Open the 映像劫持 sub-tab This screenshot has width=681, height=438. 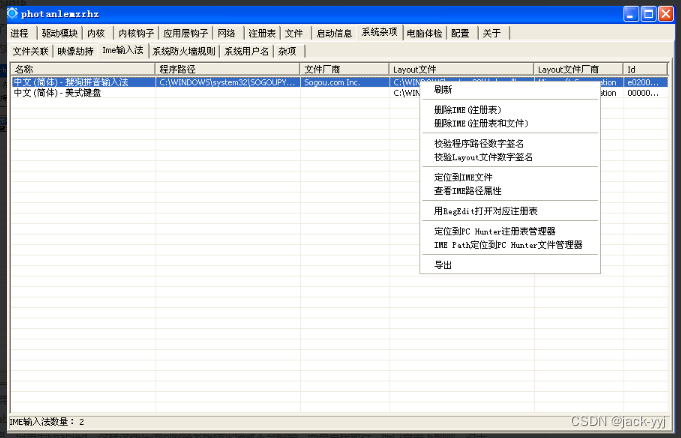tap(76, 51)
